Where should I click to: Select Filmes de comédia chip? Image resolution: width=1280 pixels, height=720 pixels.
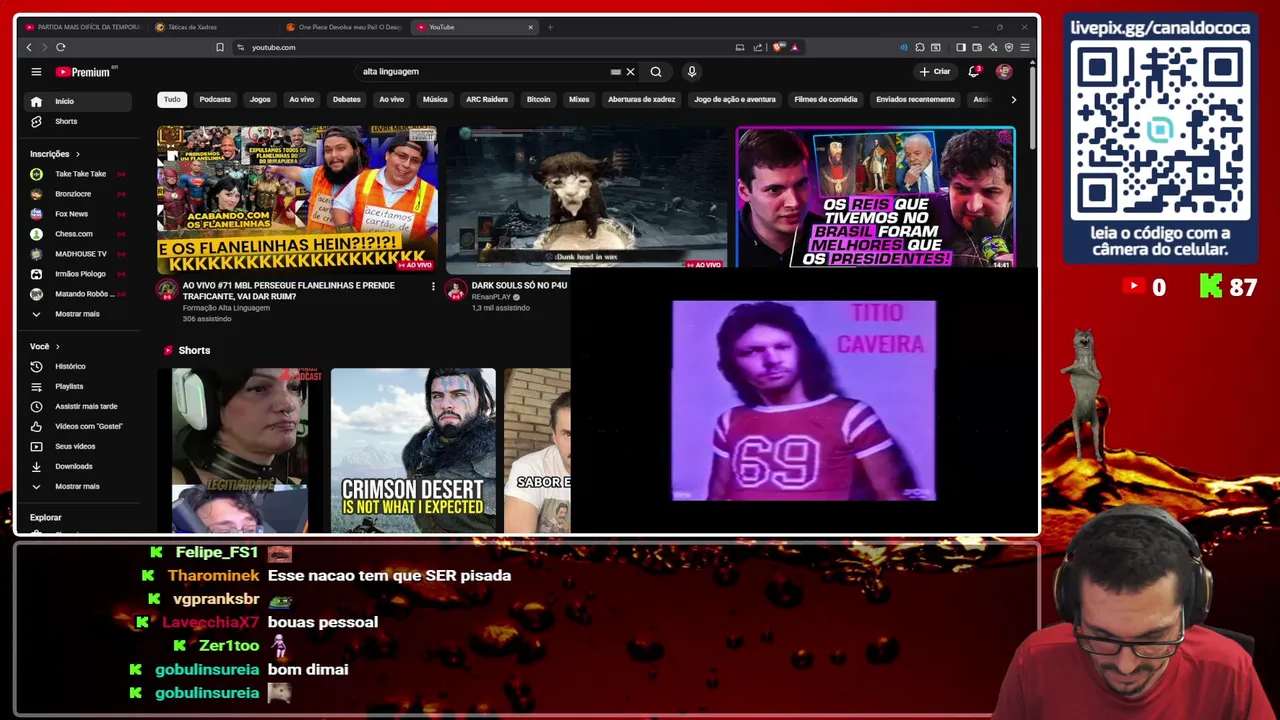(x=826, y=99)
